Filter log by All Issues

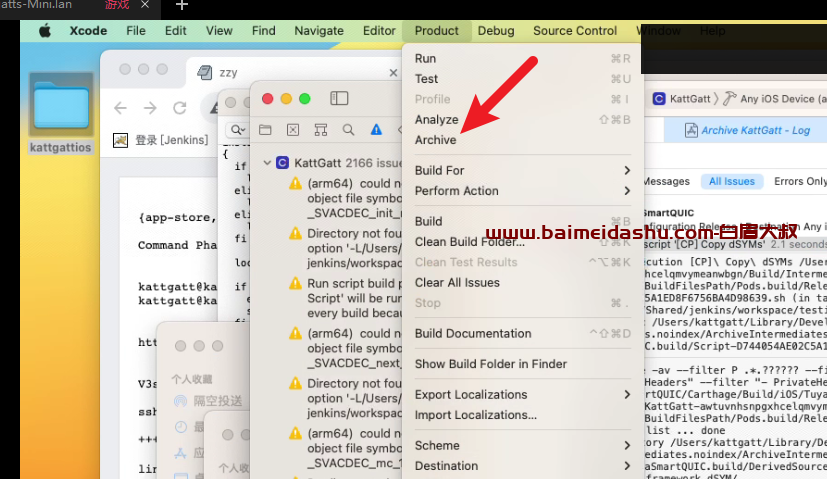[x=732, y=181]
